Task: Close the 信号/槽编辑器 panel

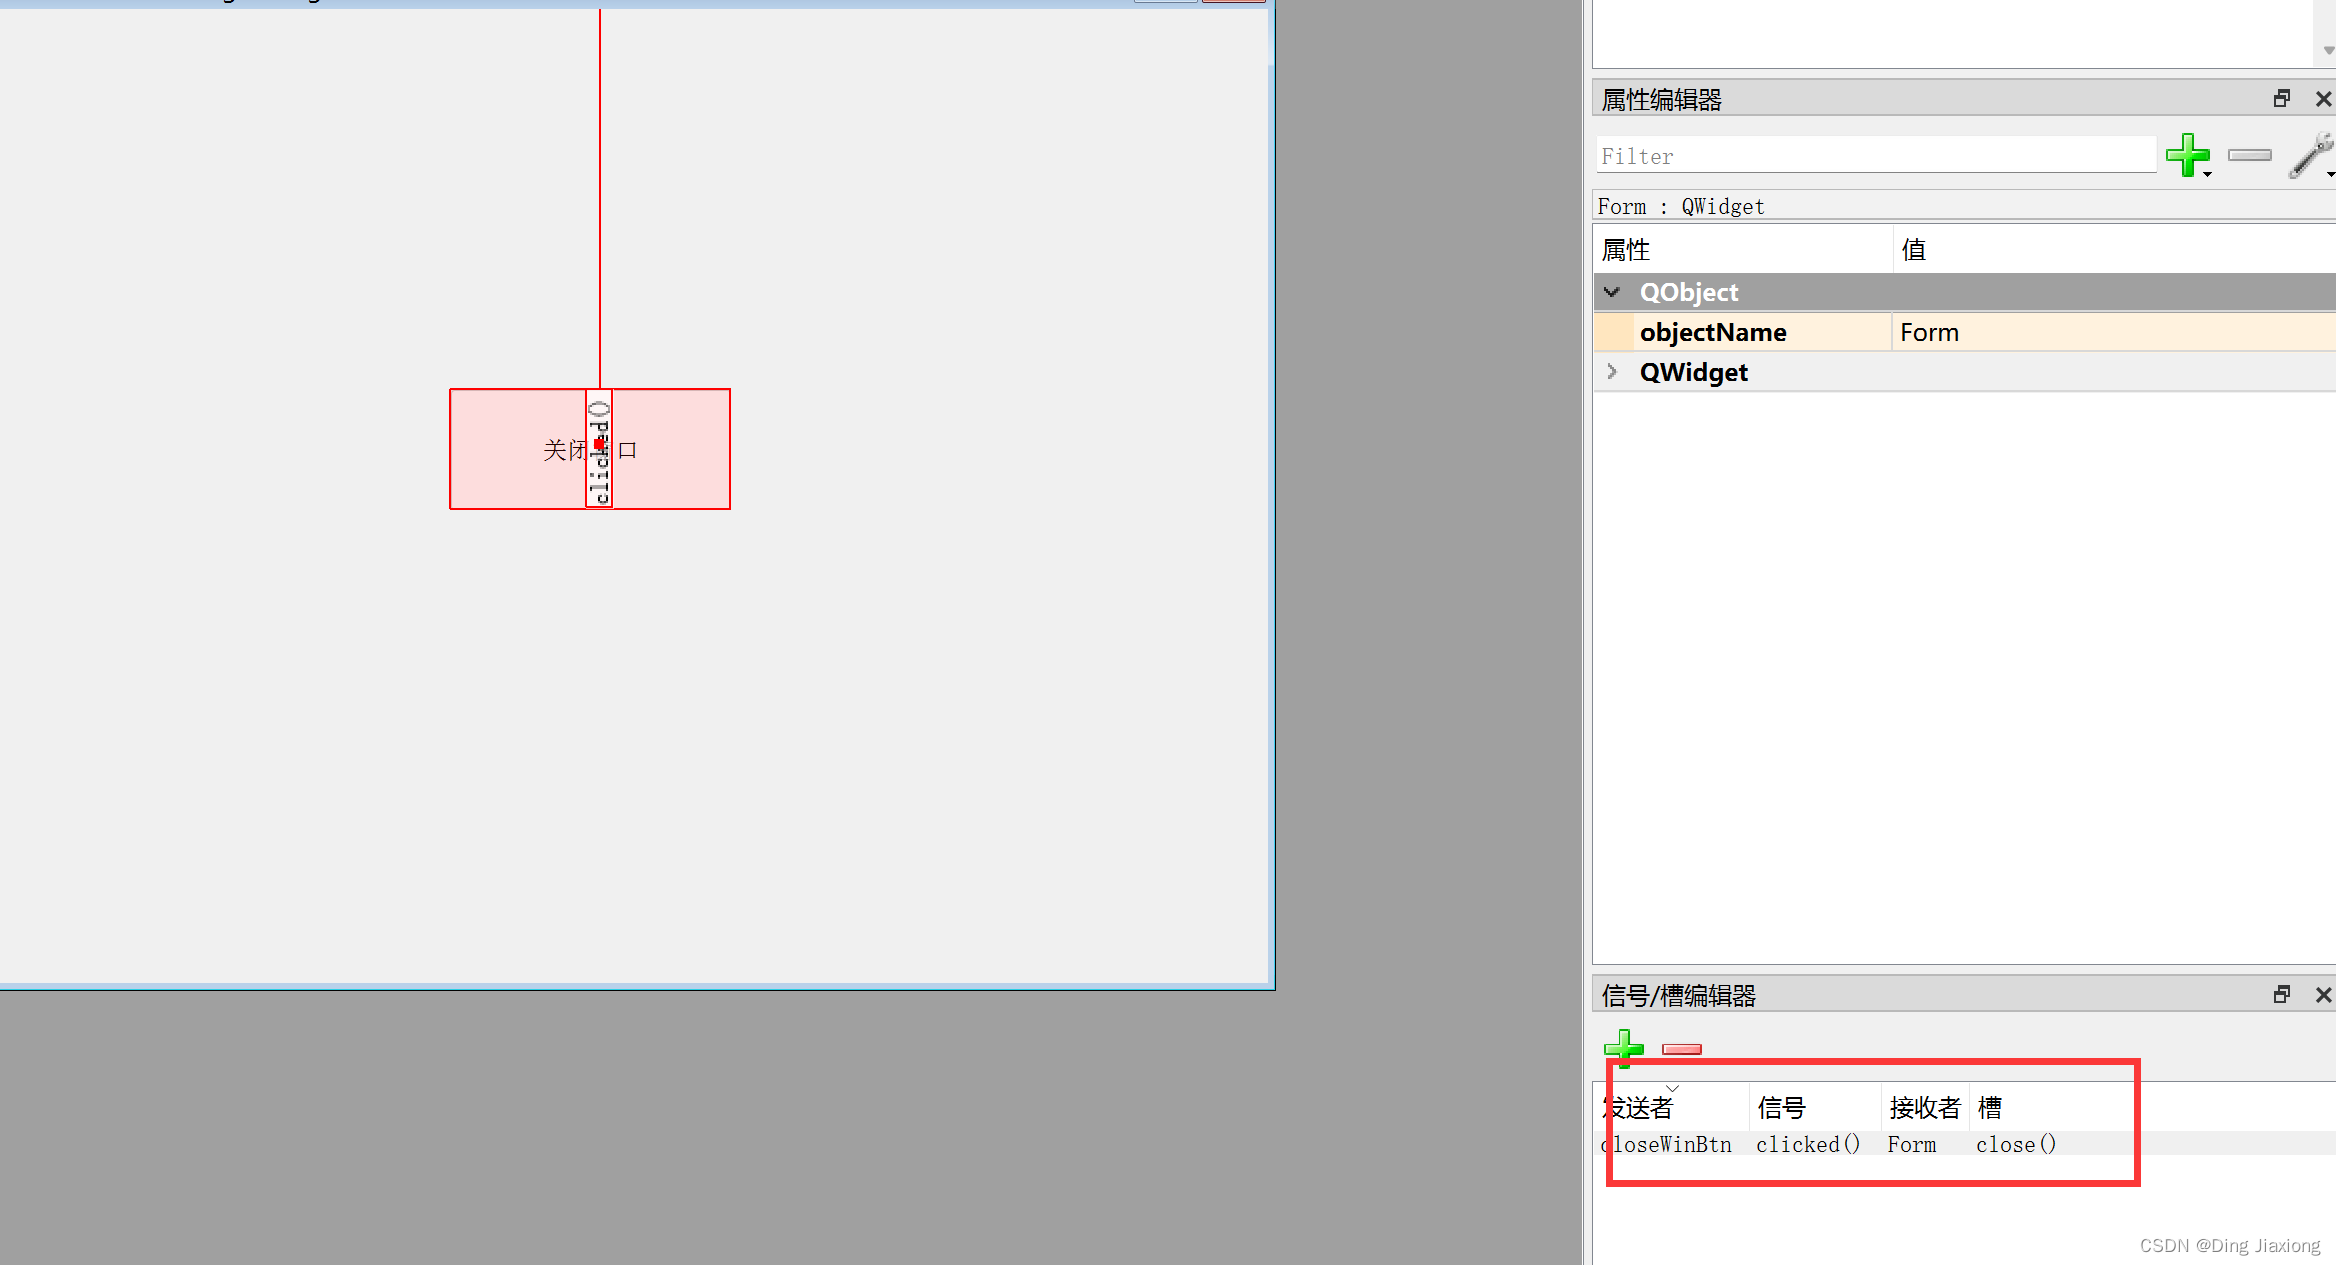Action: click(x=2323, y=995)
